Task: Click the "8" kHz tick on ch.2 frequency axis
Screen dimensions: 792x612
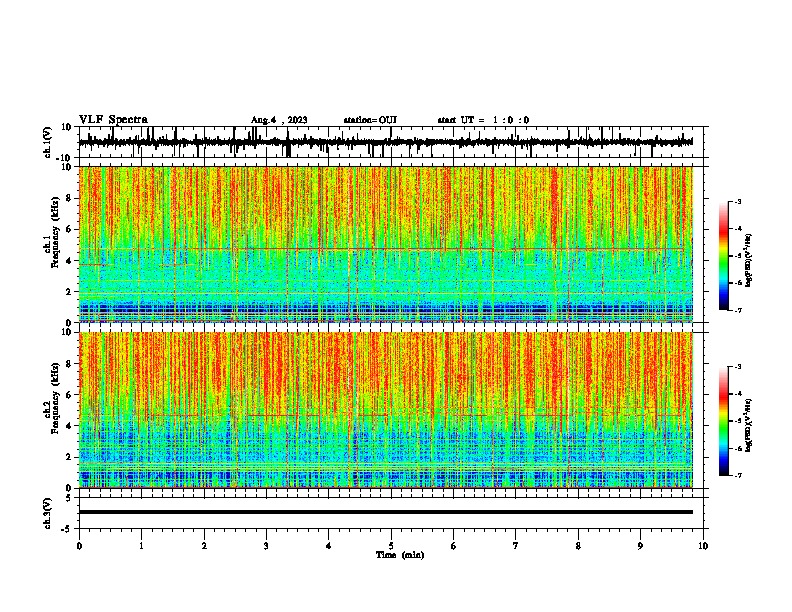Action: pyautogui.click(x=70, y=364)
